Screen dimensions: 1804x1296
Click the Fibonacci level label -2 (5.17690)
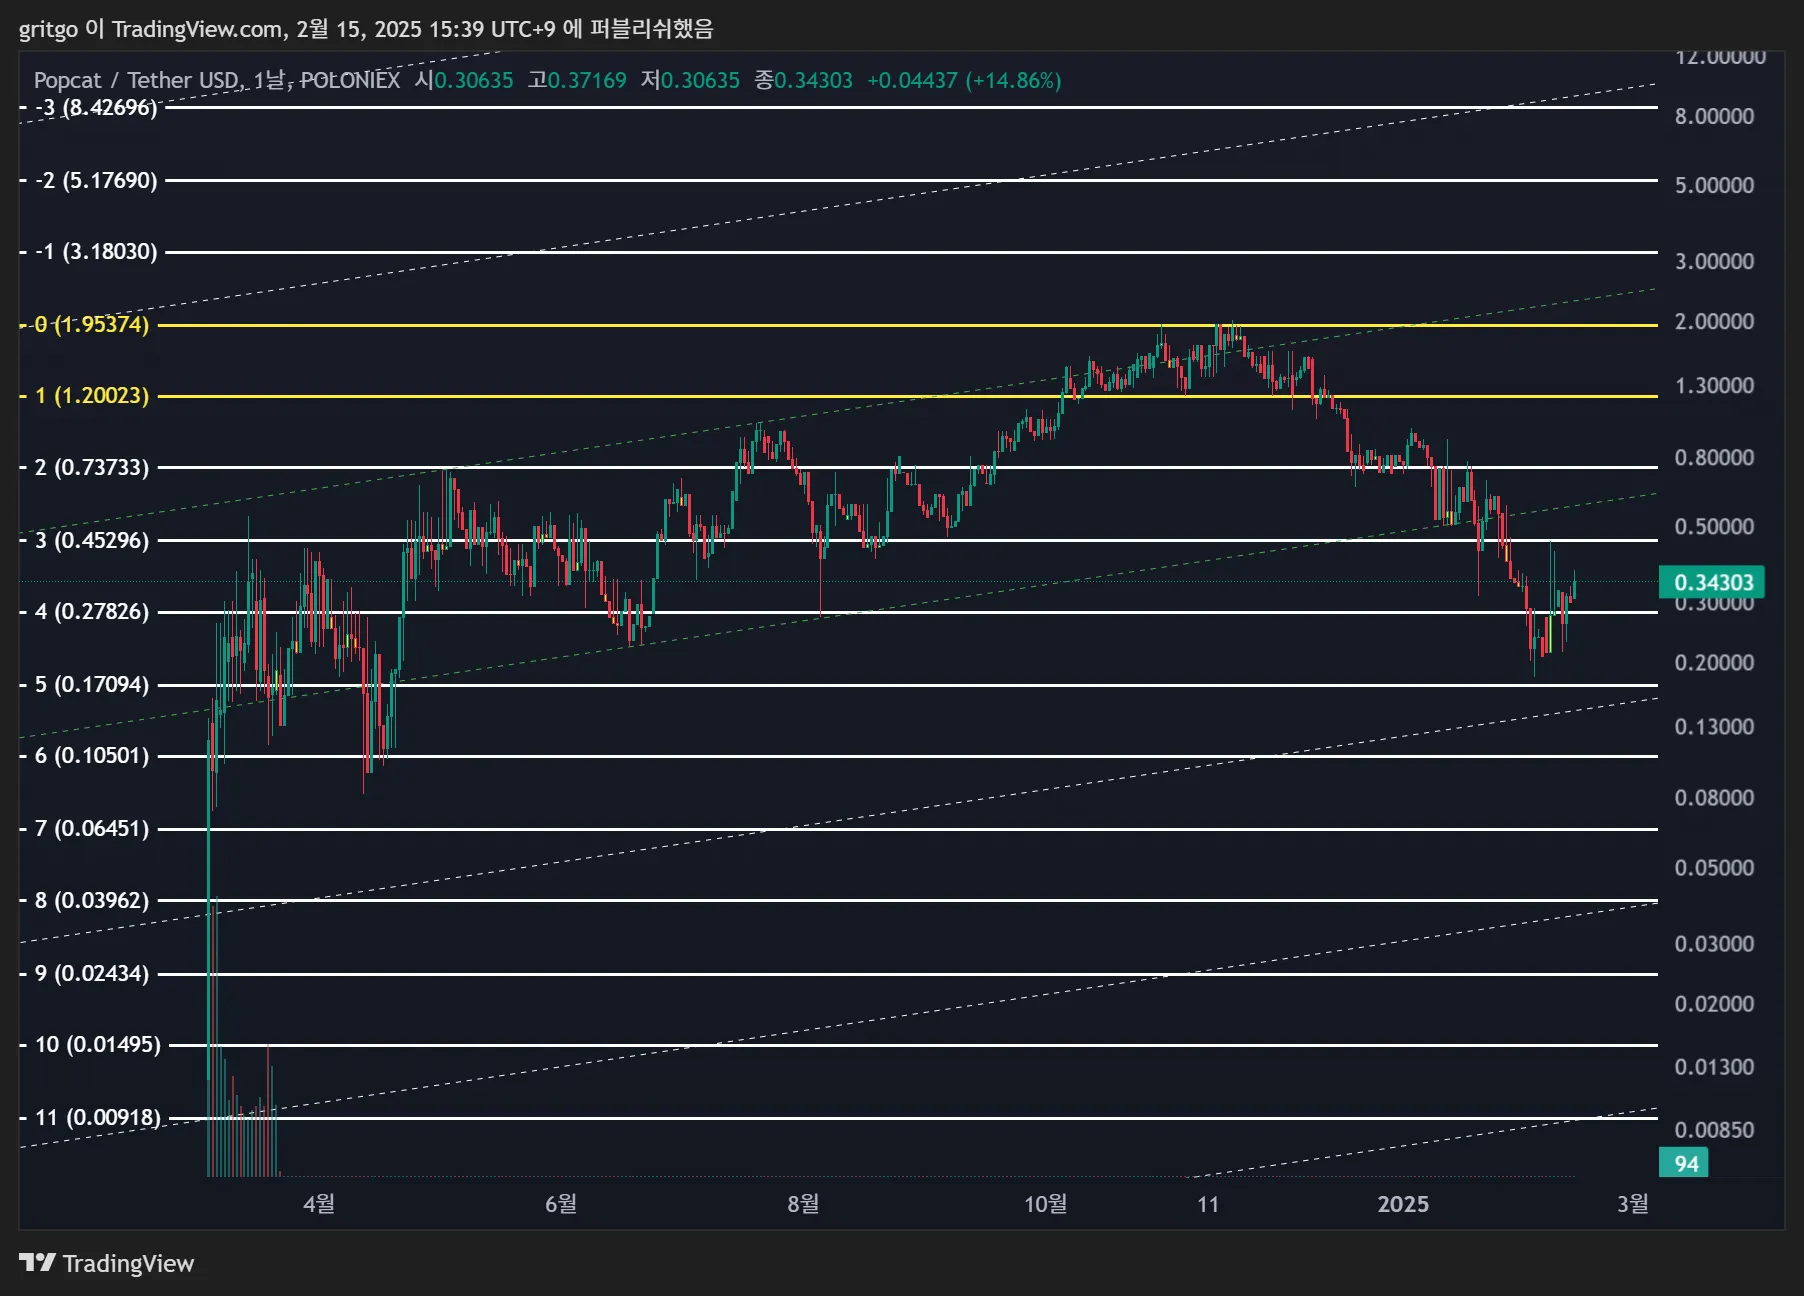click(x=96, y=180)
